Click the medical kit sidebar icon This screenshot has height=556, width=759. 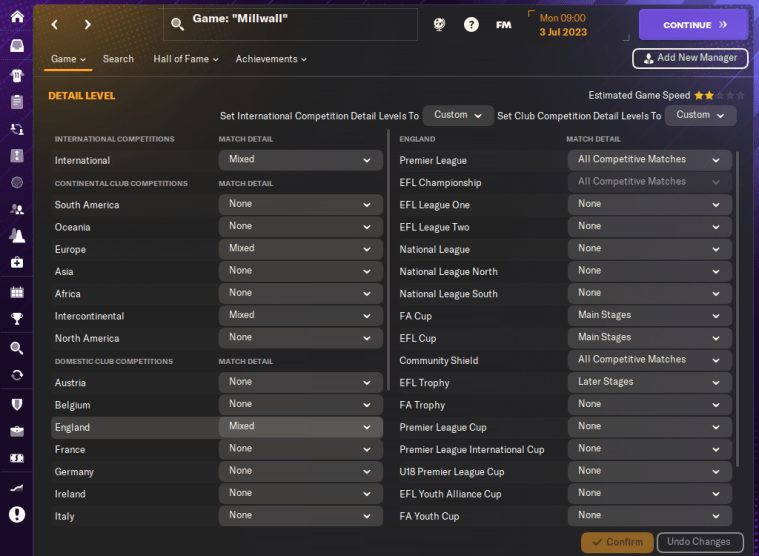(16, 263)
